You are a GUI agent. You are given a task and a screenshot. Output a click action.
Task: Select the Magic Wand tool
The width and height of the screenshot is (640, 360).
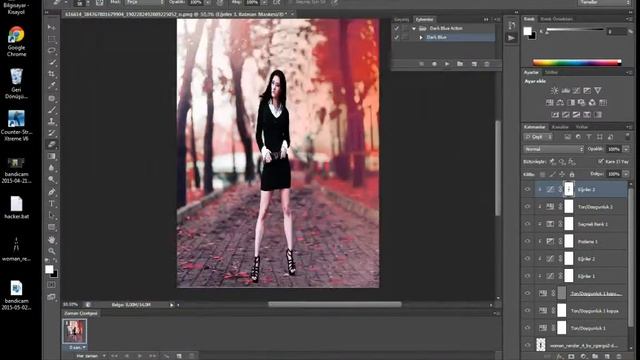51,62
